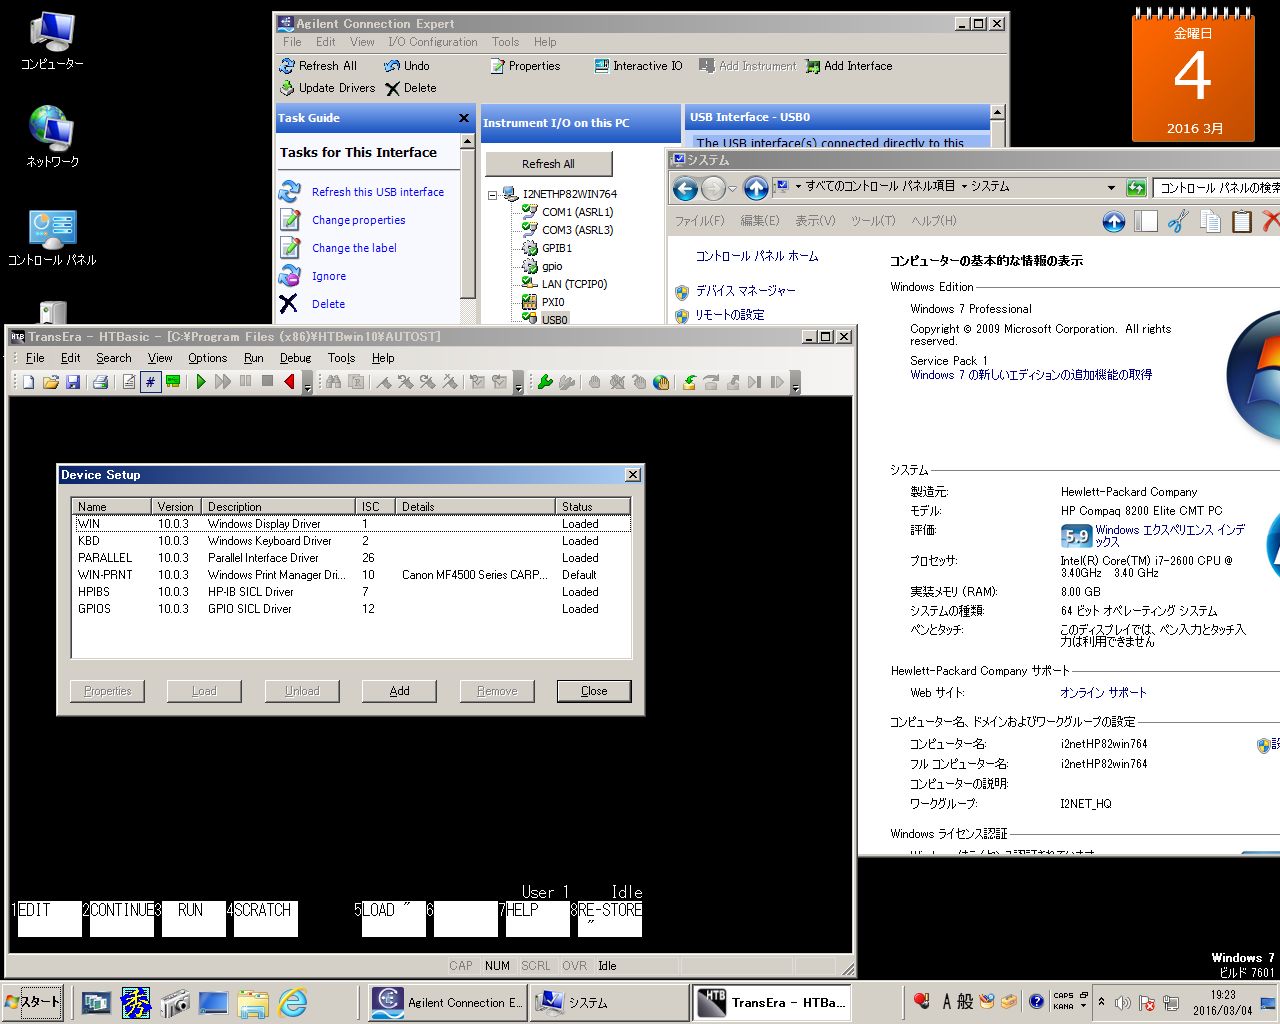Image resolution: width=1280 pixels, height=1024 pixels.
Task: Click the Open folder icon in HTBasic toolbar
Action: (51, 382)
